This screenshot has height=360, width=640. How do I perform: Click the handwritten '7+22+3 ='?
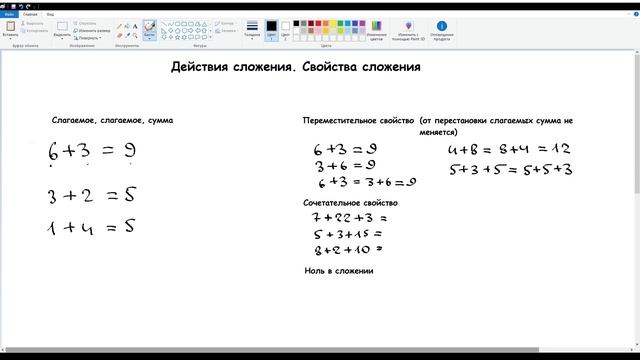pos(349,218)
